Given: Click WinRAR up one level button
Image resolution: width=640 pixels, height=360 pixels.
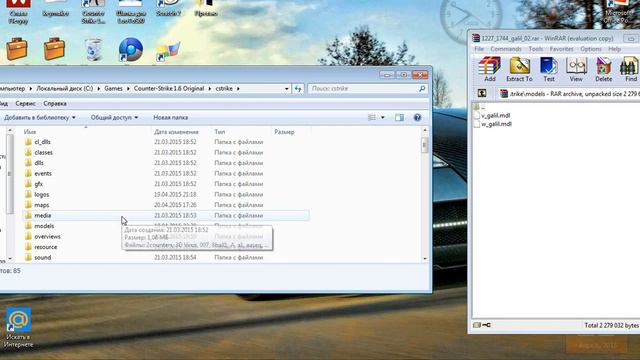Looking at the screenshot, I should [x=482, y=93].
